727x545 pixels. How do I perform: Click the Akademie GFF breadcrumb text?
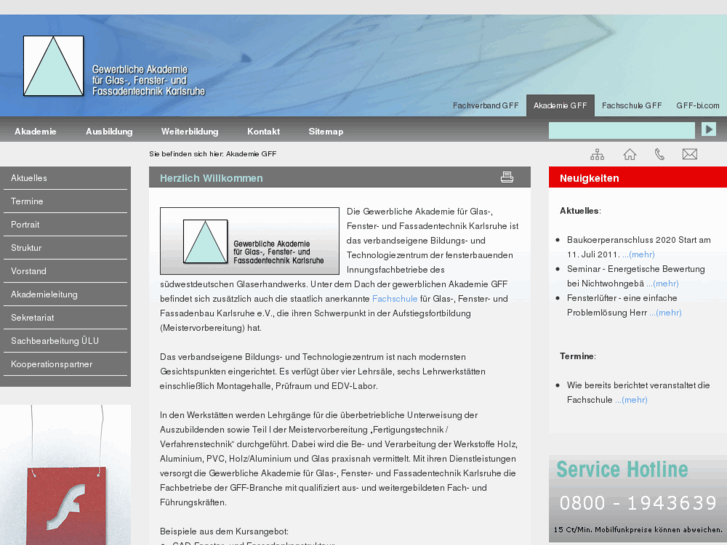click(251, 154)
